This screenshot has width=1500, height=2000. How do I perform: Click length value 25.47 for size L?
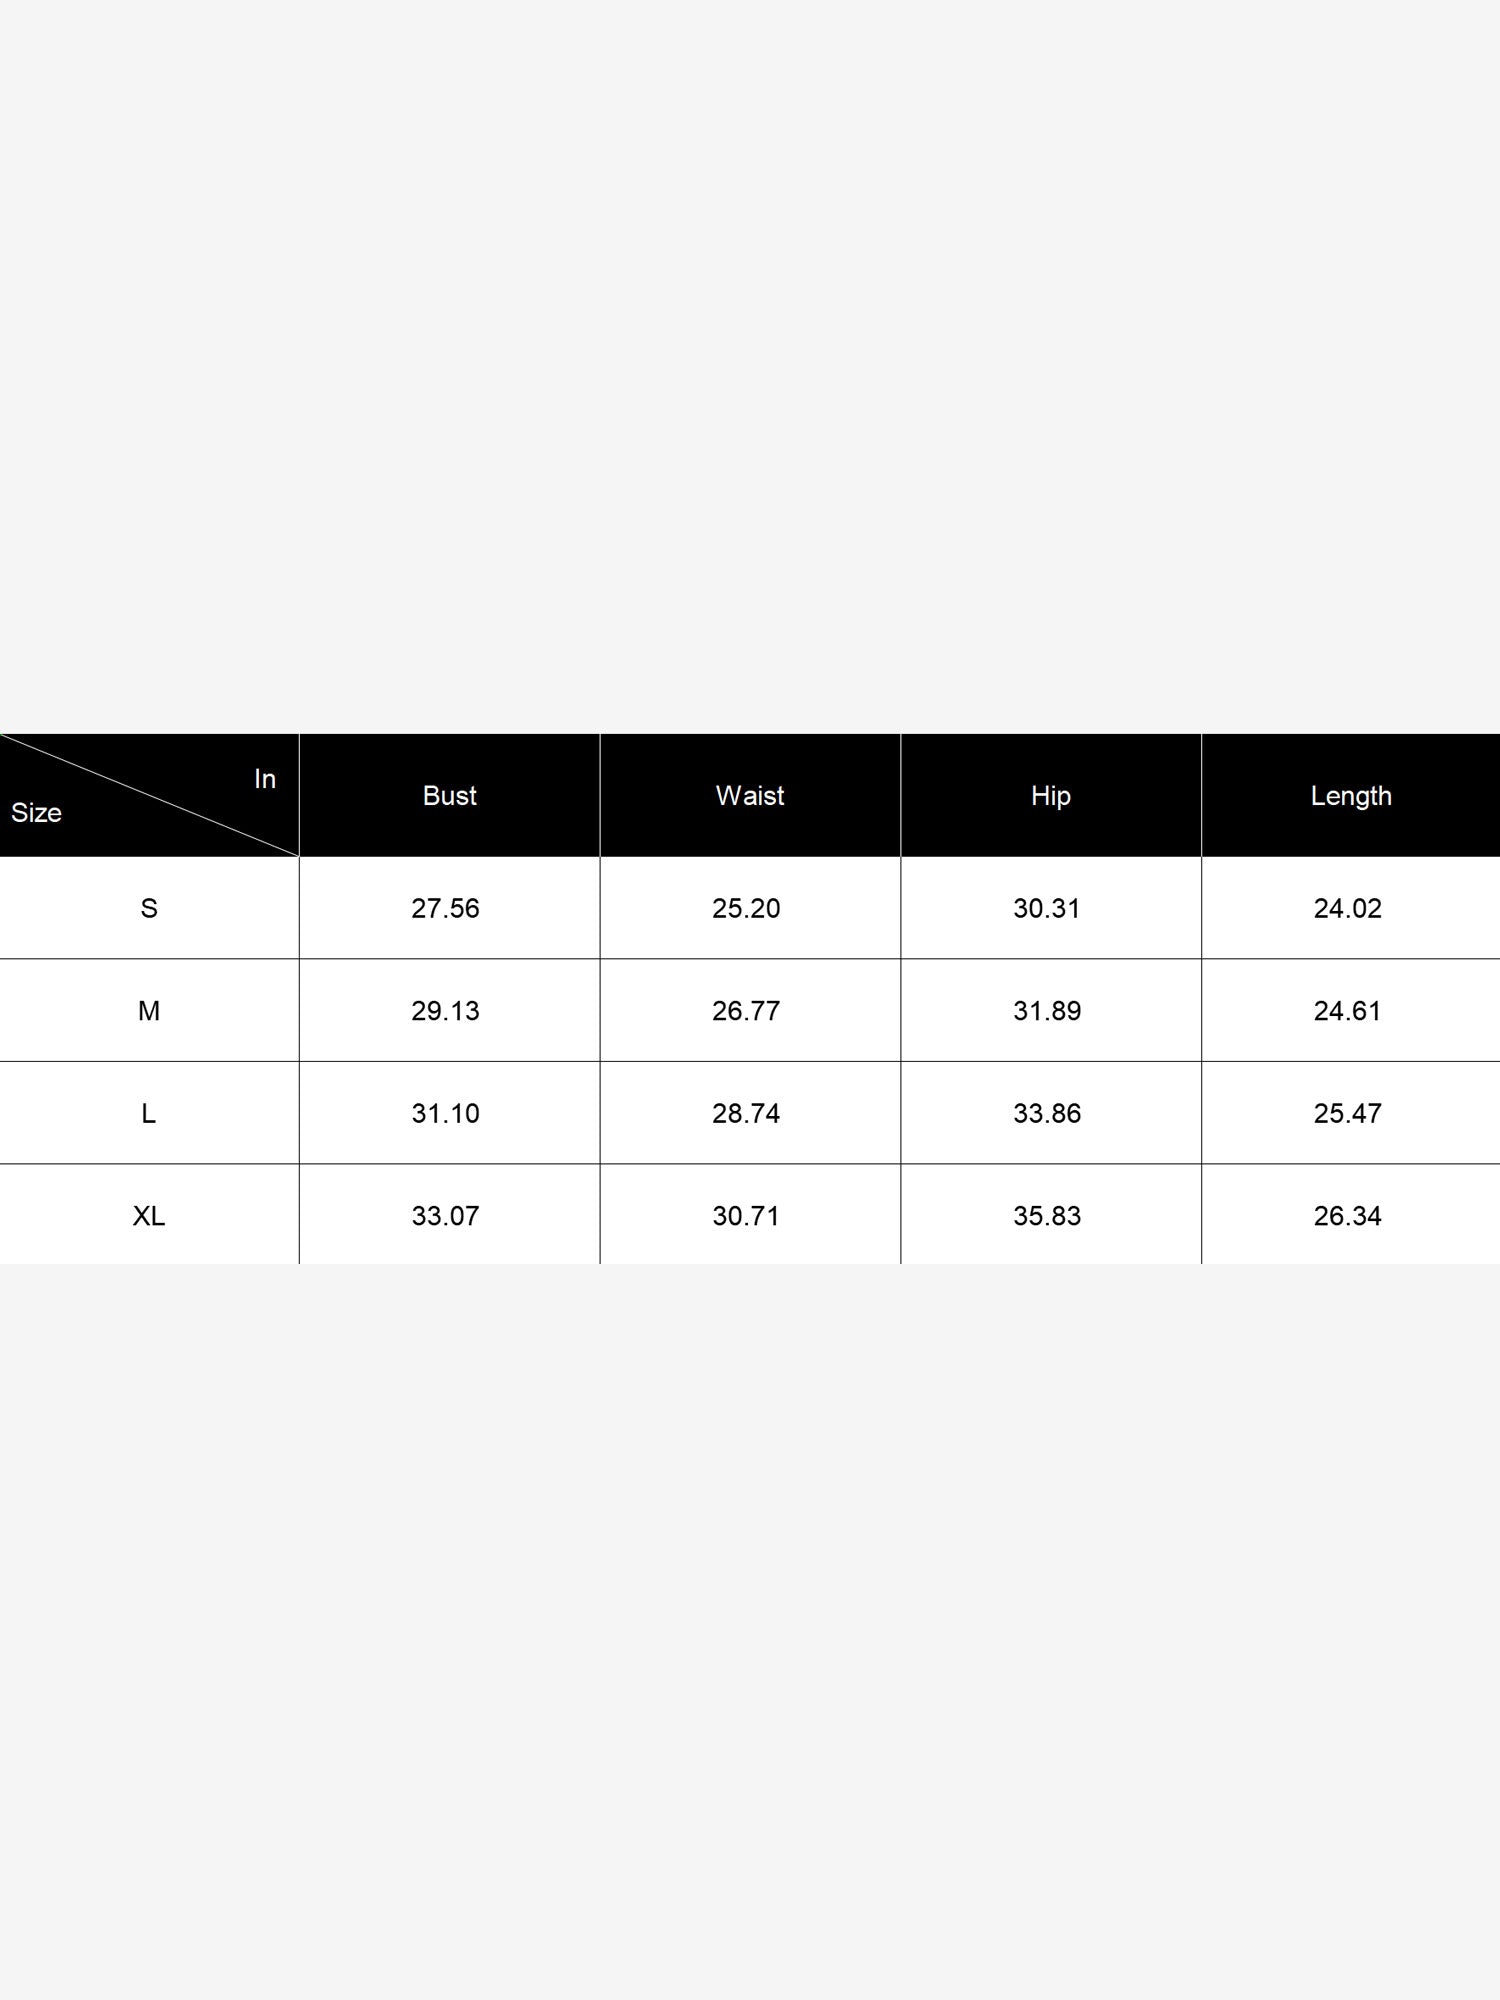coord(1347,1113)
